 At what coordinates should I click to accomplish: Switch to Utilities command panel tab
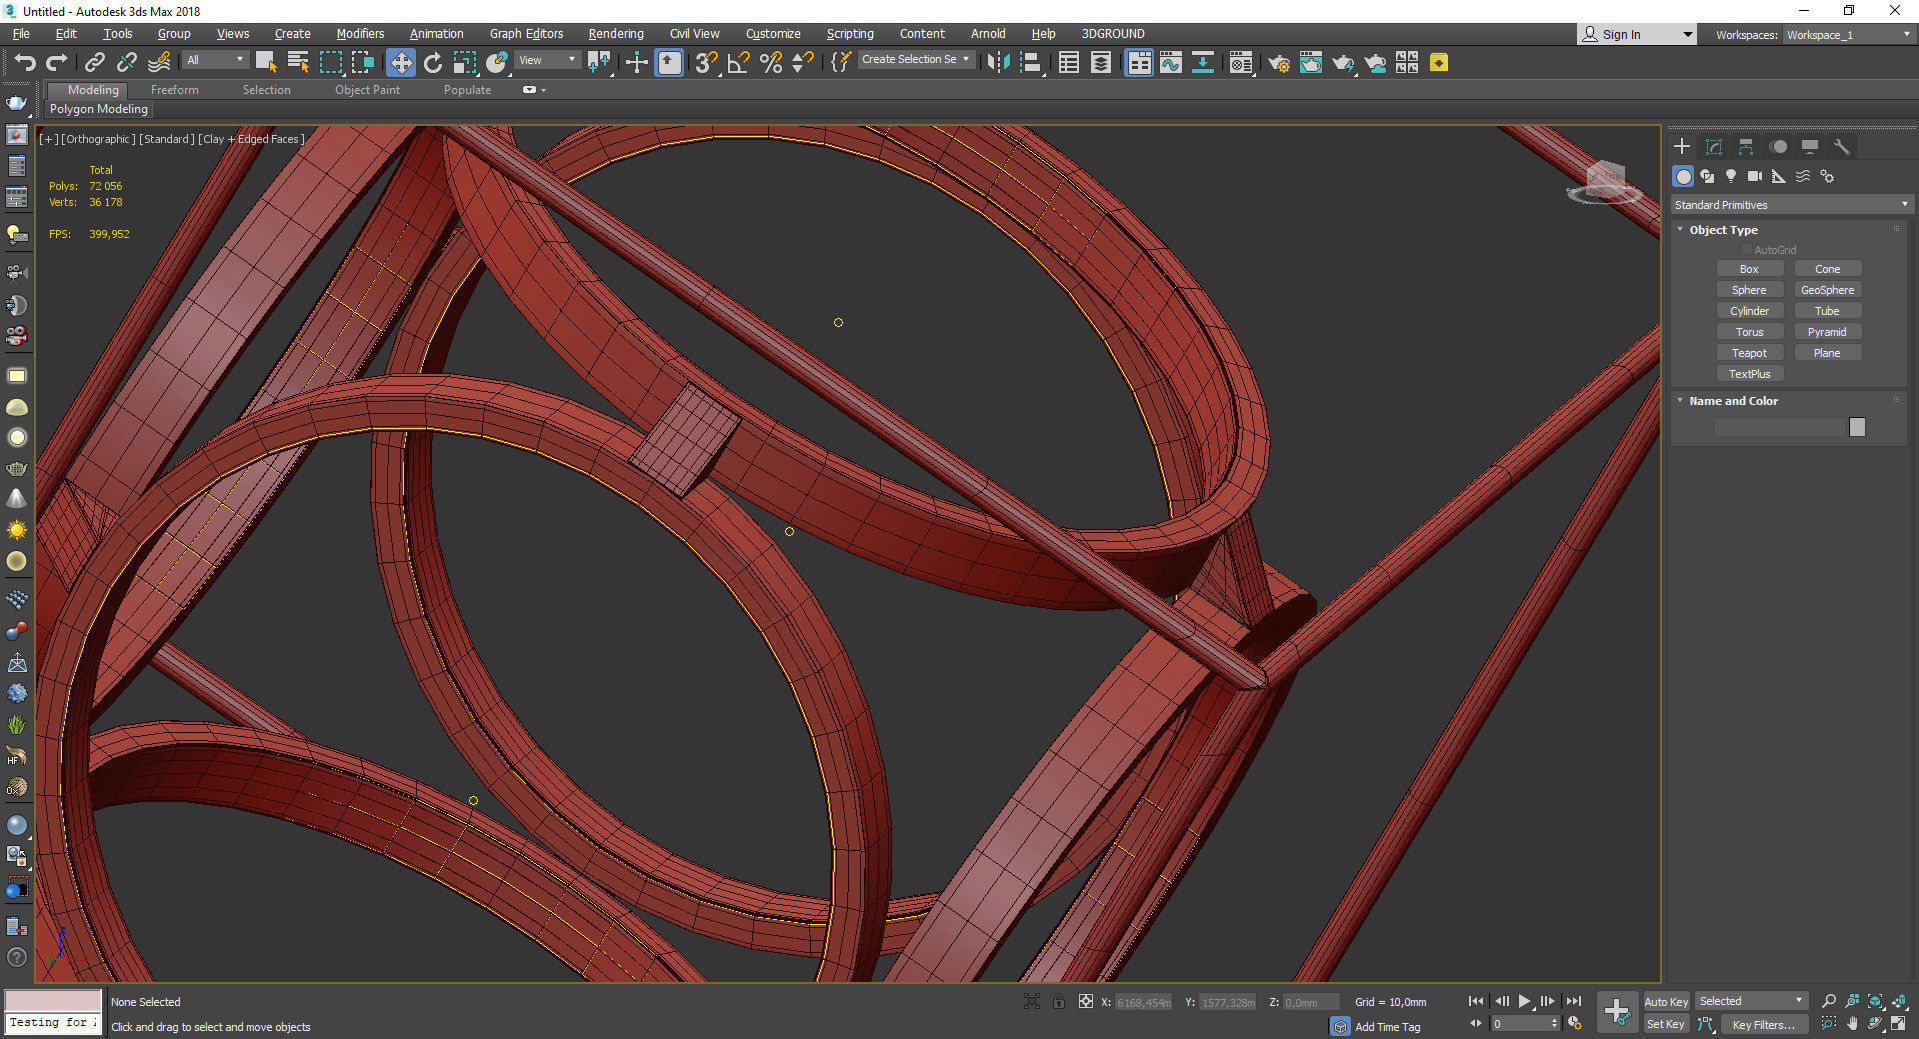pyautogui.click(x=1842, y=147)
